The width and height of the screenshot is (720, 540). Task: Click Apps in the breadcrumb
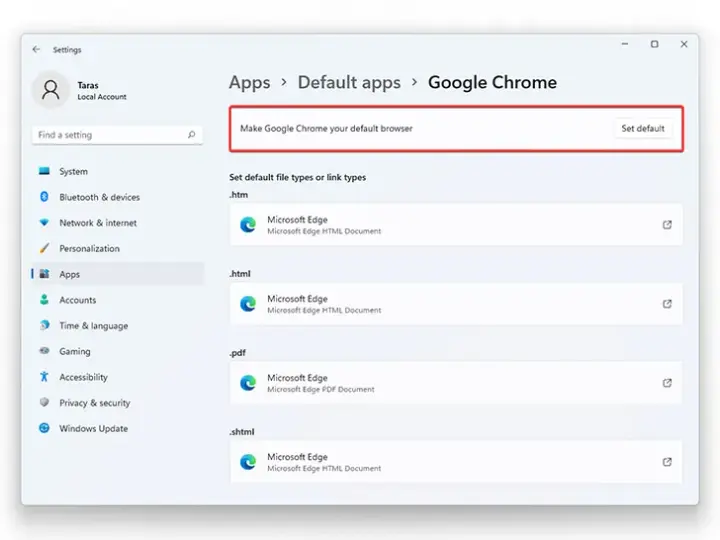click(x=249, y=83)
